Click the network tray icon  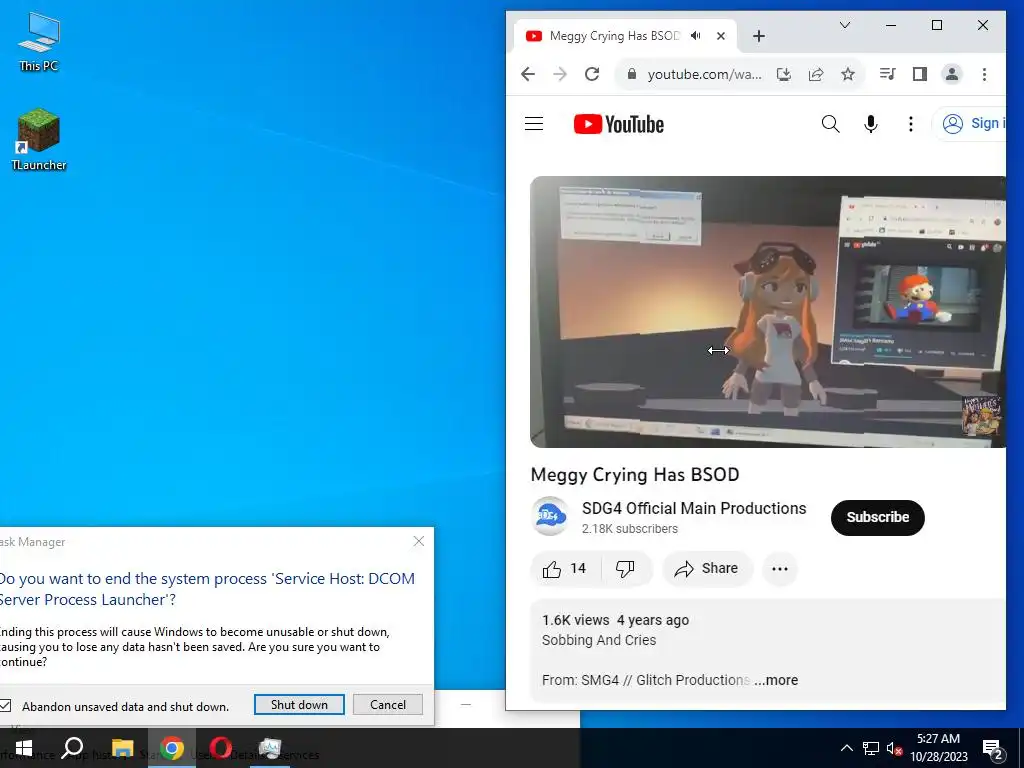871,748
